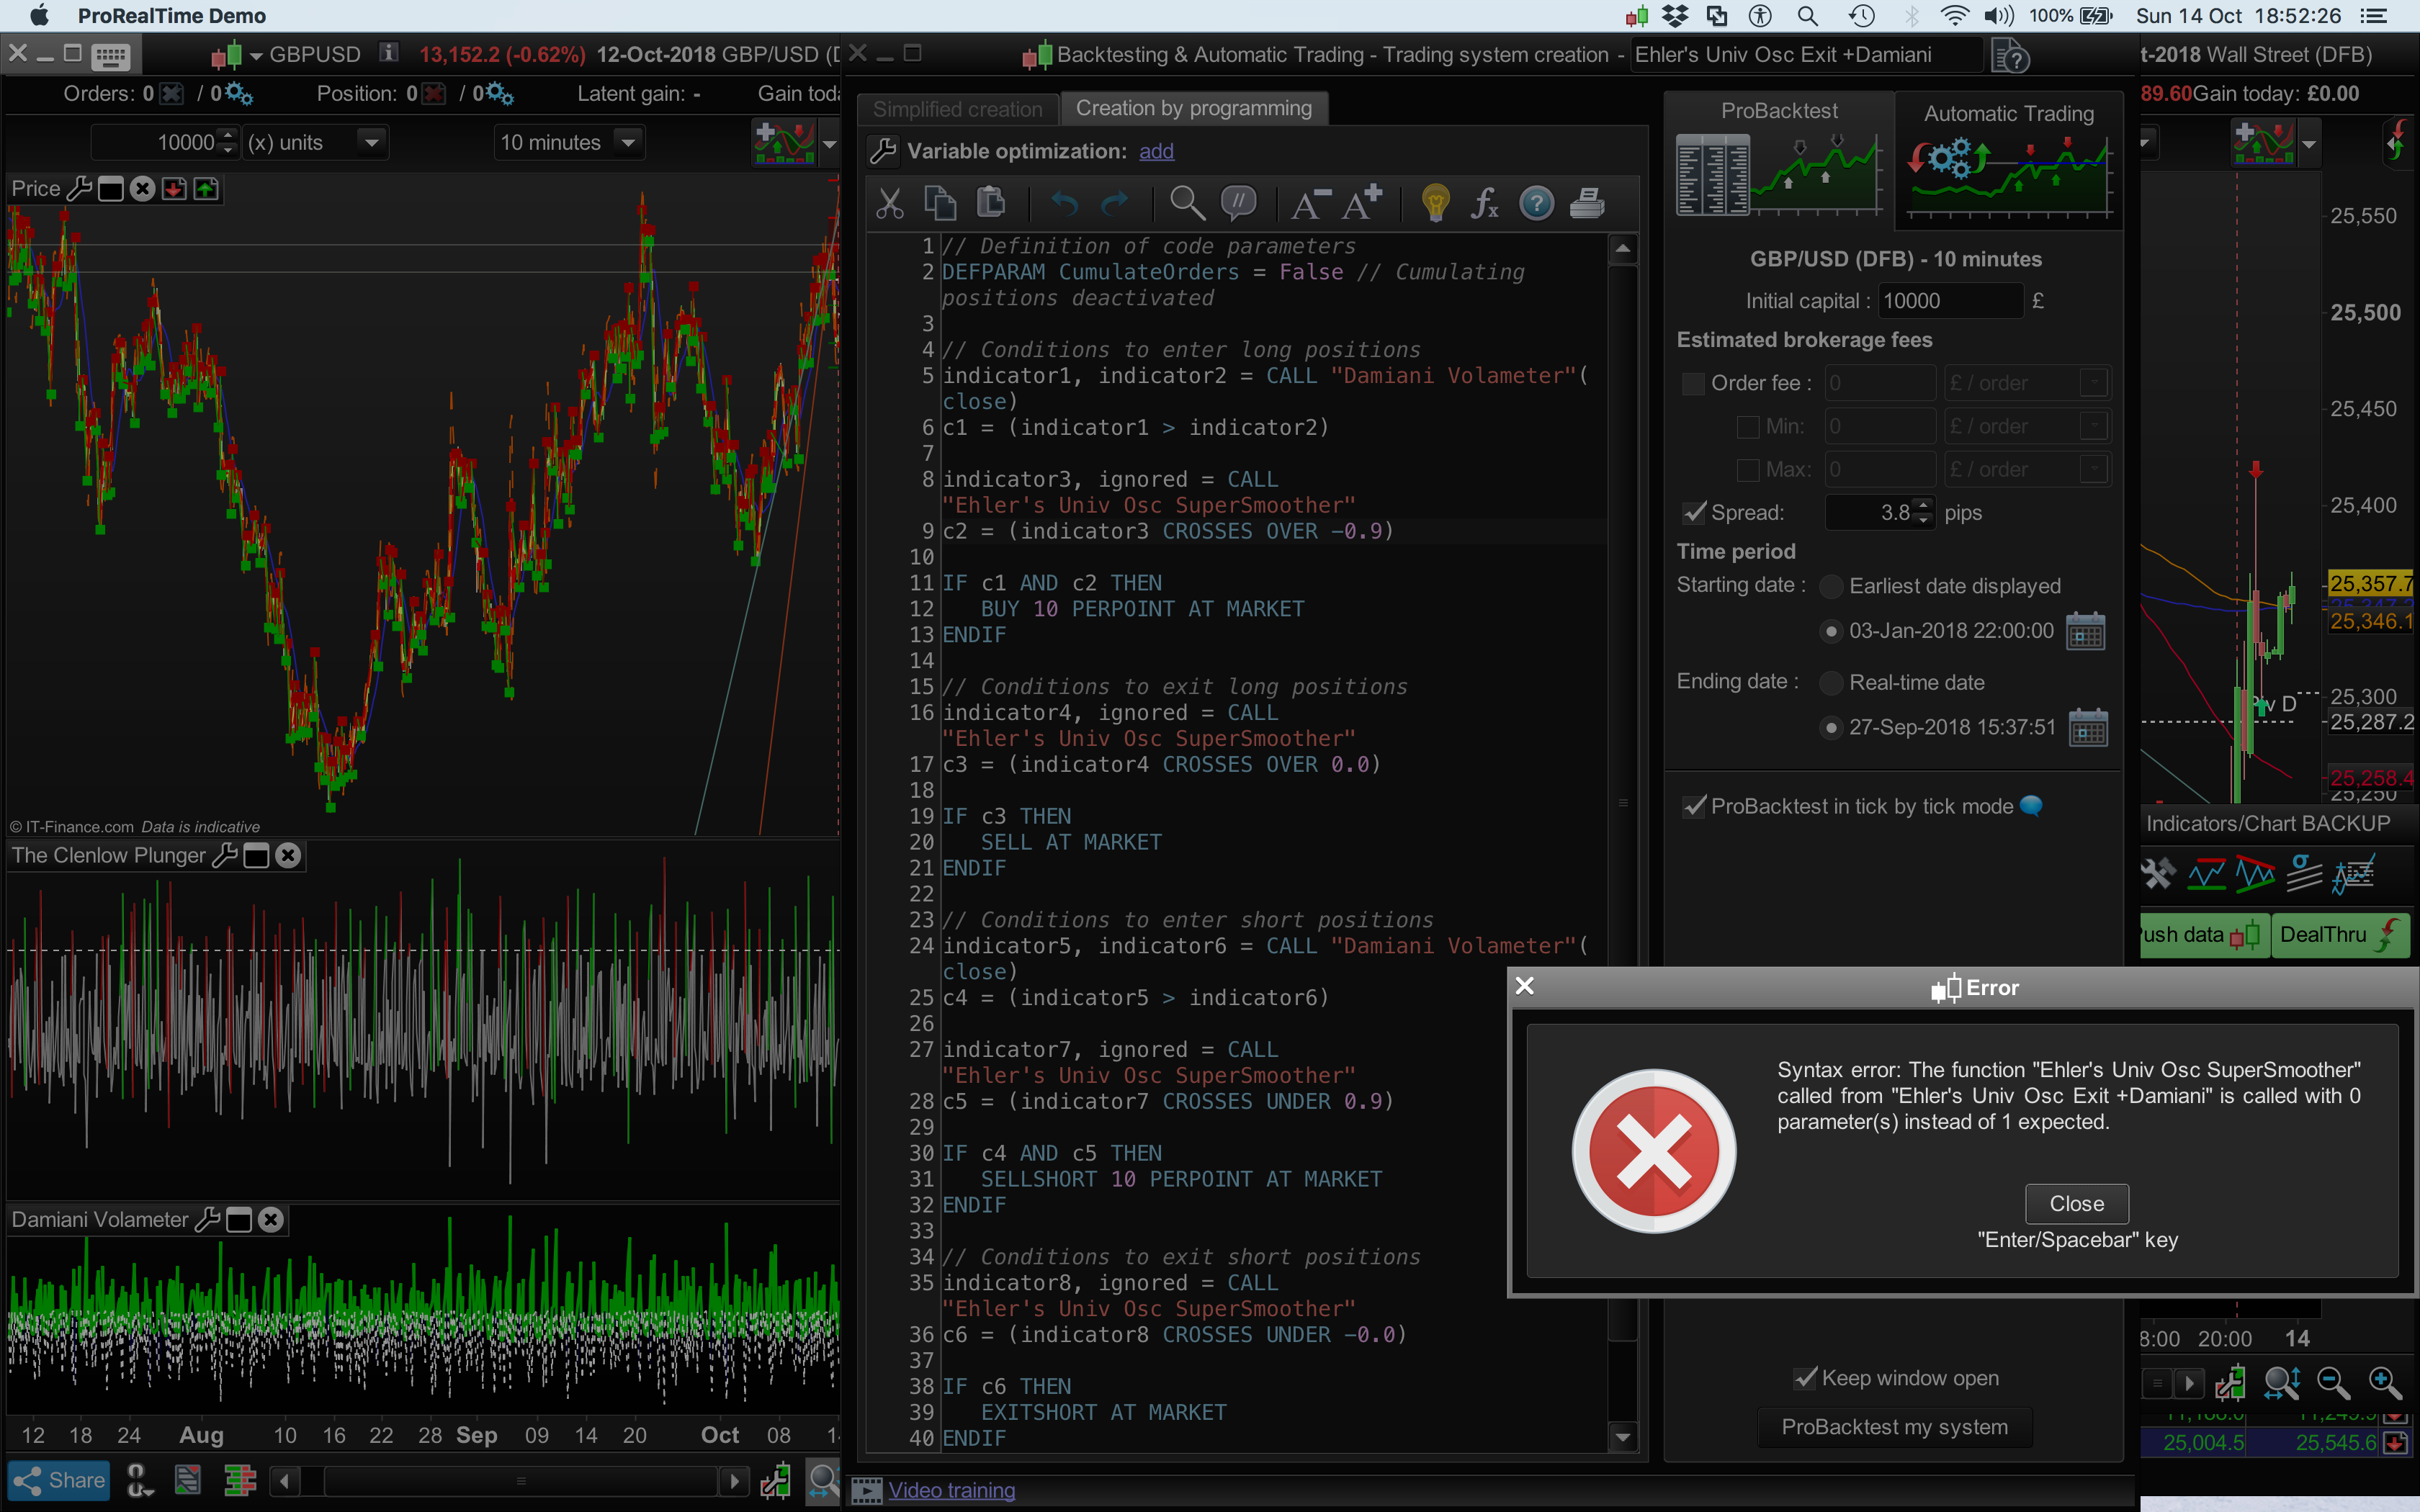Disable ProBacktest in tick by tick mode
The height and width of the screenshot is (1512, 2420).
pos(1694,807)
